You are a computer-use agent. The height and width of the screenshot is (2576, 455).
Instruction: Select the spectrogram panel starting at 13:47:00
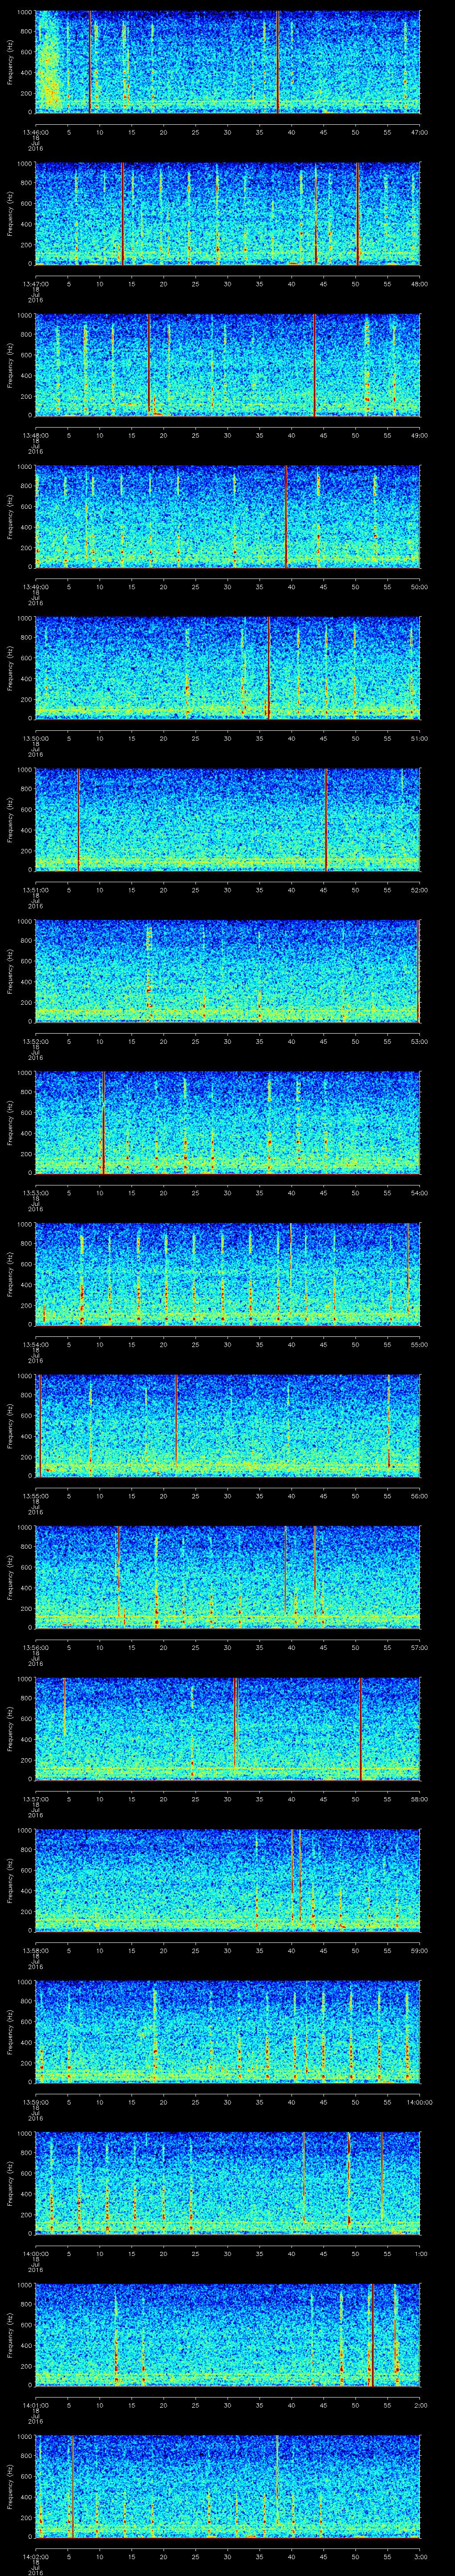tap(228, 214)
